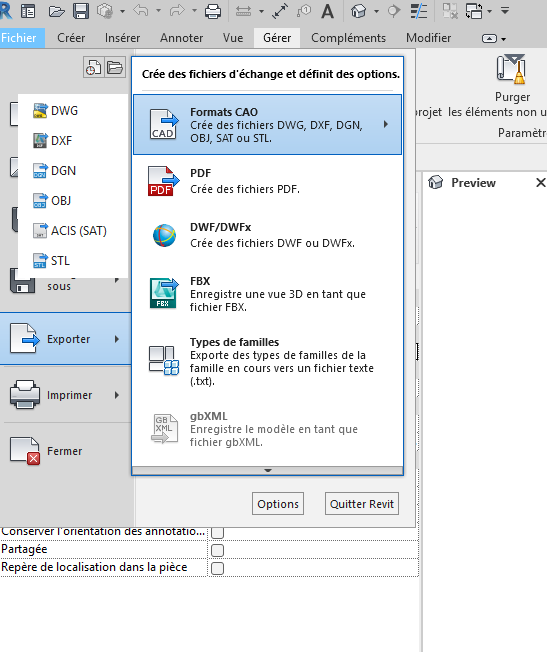Expand the Formats CAO submenu arrow
Screen dimensions: 547x652
386,124
